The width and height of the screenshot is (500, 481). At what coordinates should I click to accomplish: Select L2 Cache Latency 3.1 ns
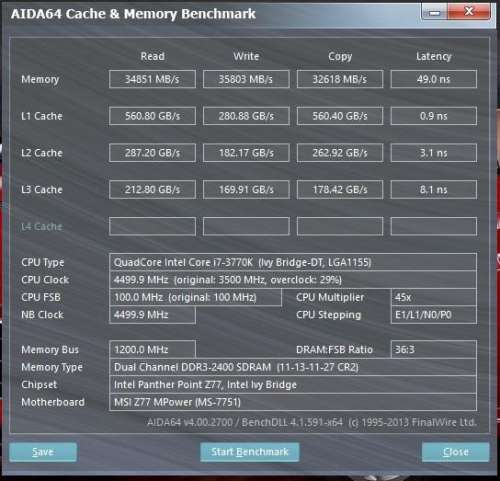pyautogui.click(x=433, y=153)
